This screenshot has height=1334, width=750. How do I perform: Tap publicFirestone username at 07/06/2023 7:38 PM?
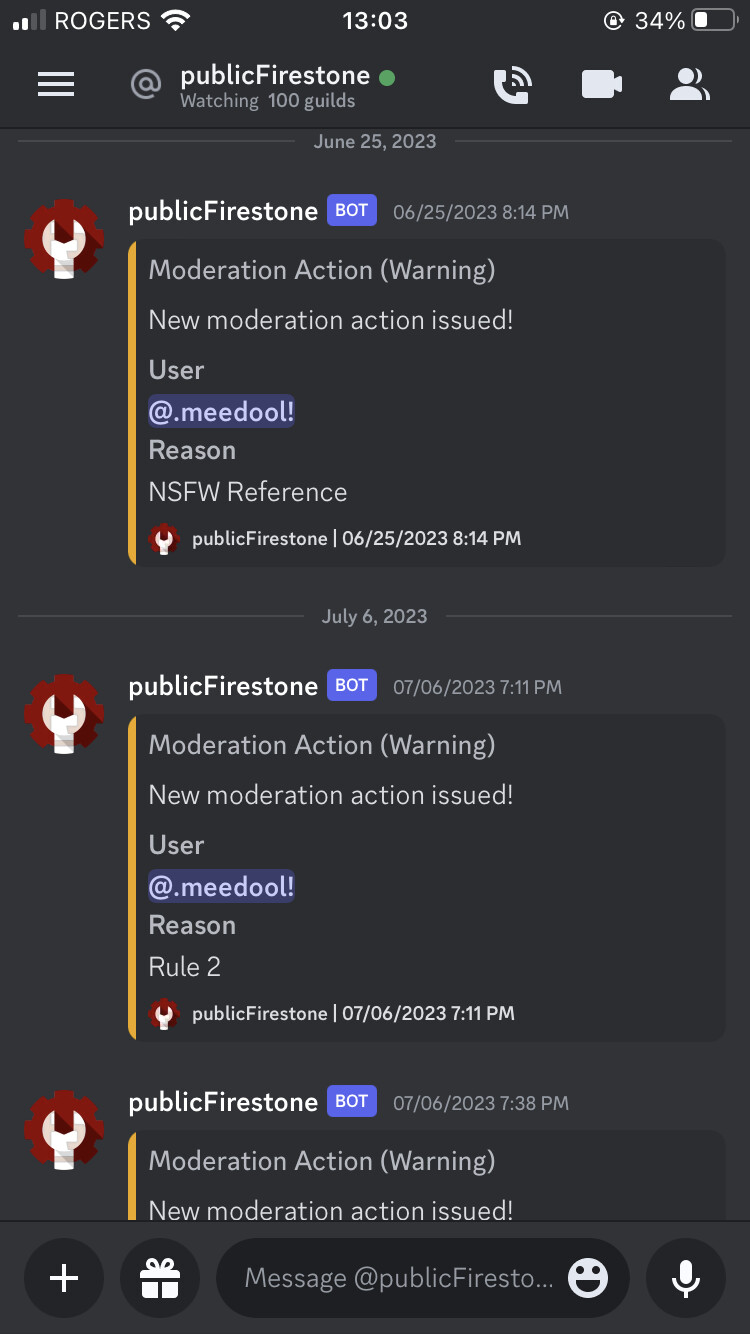(x=223, y=1102)
